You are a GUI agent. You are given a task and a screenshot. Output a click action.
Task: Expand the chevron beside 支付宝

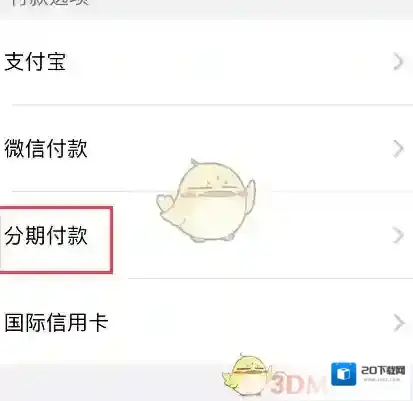click(x=398, y=62)
